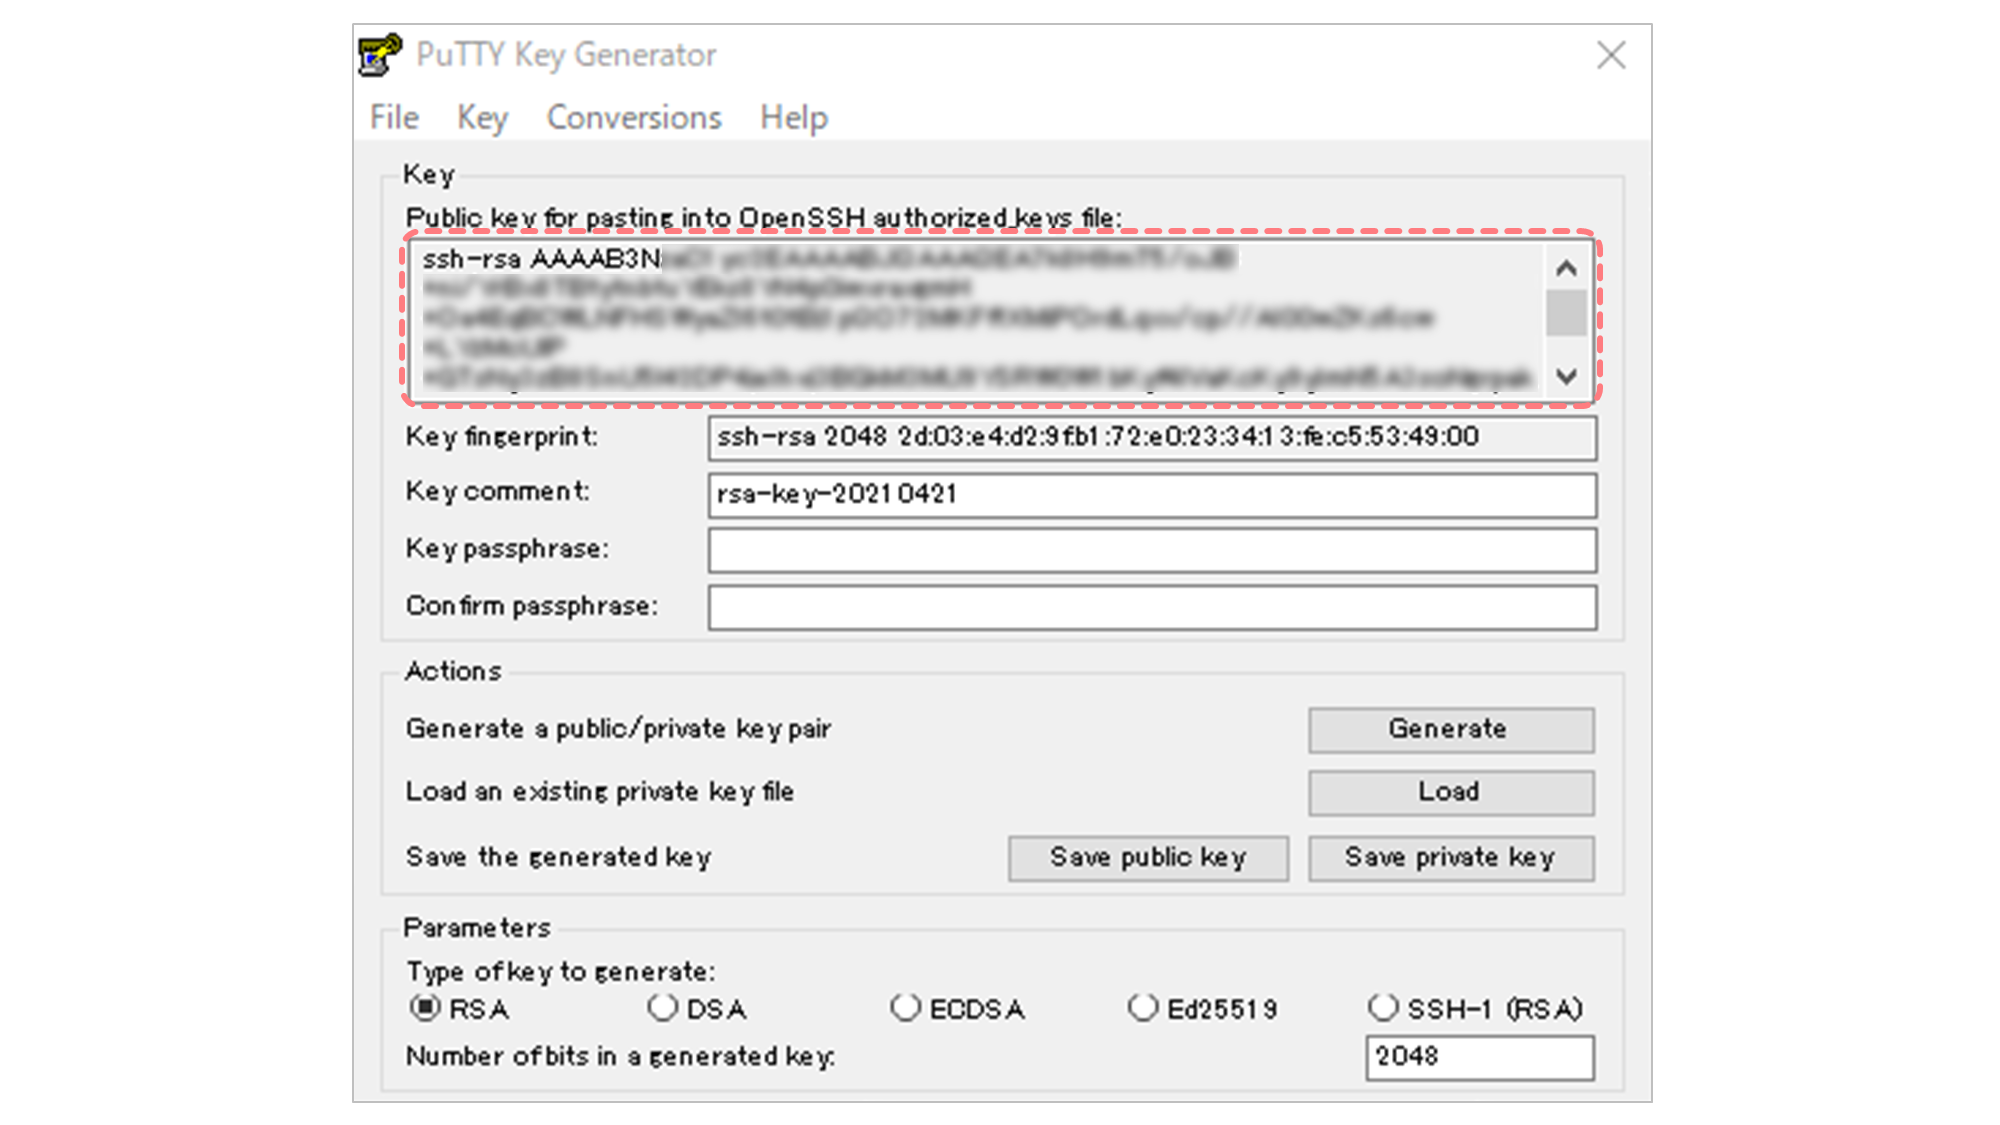The width and height of the screenshot is (2000, 1125).
Task: Click the 'Load an existing private key file' text
Action: click(599, 792)
